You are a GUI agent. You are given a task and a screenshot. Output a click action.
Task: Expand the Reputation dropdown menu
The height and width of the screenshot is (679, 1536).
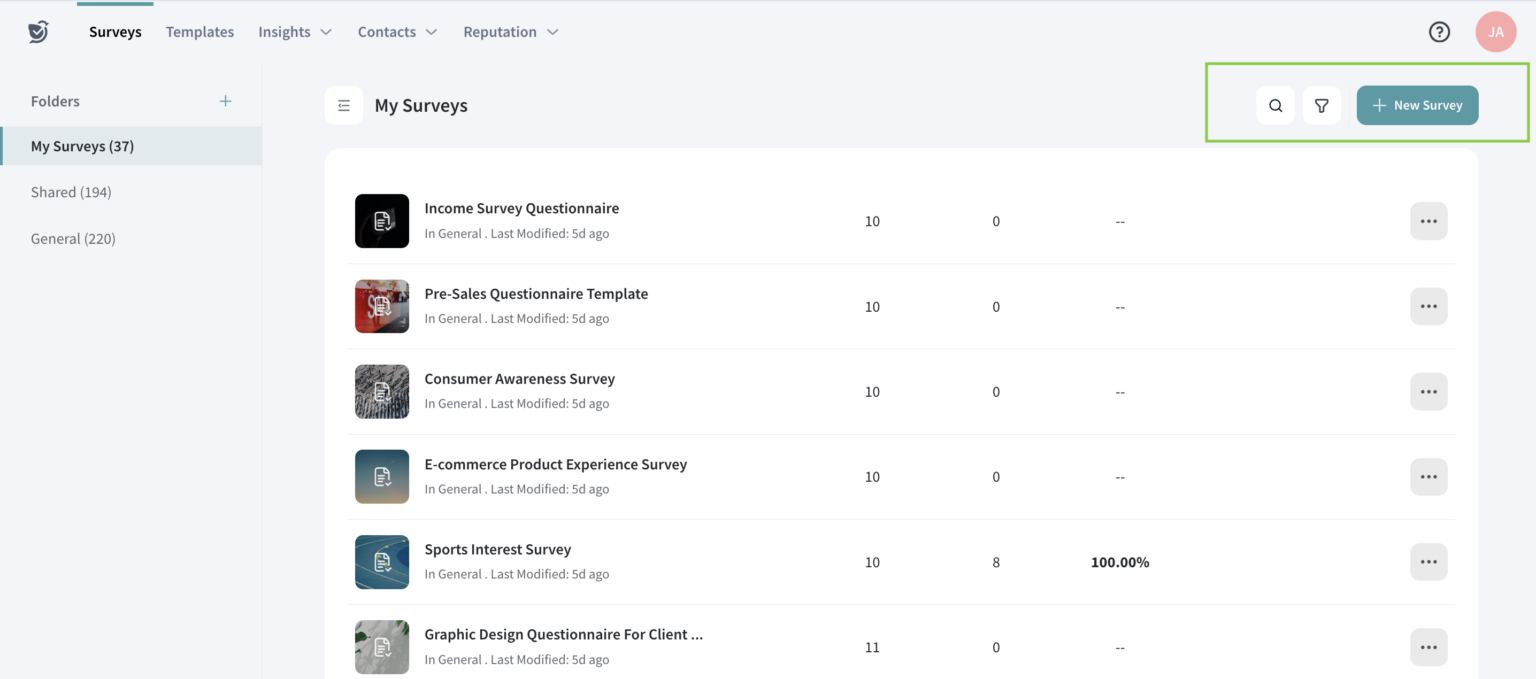click(x=510, y=32)
